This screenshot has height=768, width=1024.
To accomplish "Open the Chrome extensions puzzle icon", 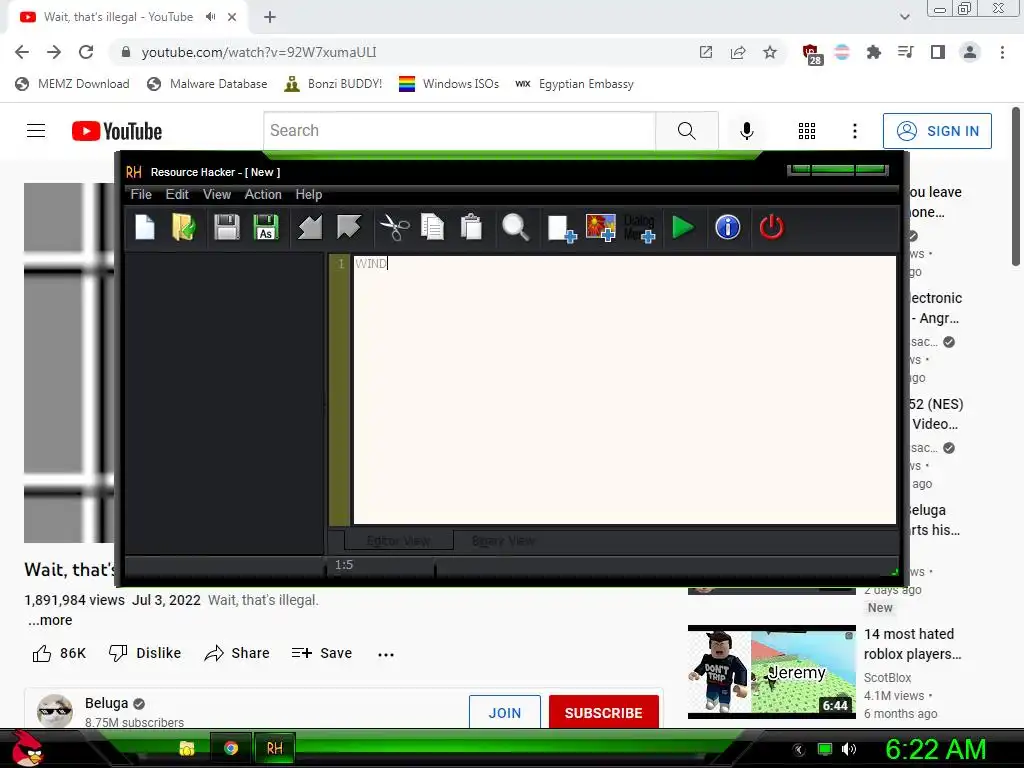I will pyautogui.click(x=873, y=52).
